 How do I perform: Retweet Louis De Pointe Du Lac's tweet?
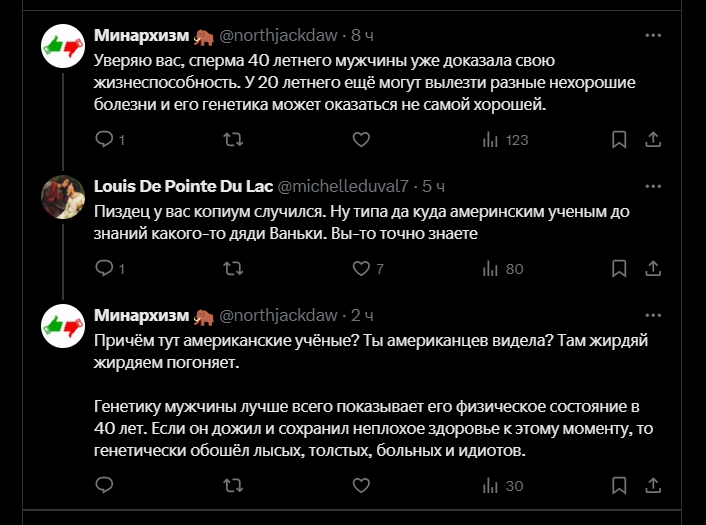tap(232, 268)
